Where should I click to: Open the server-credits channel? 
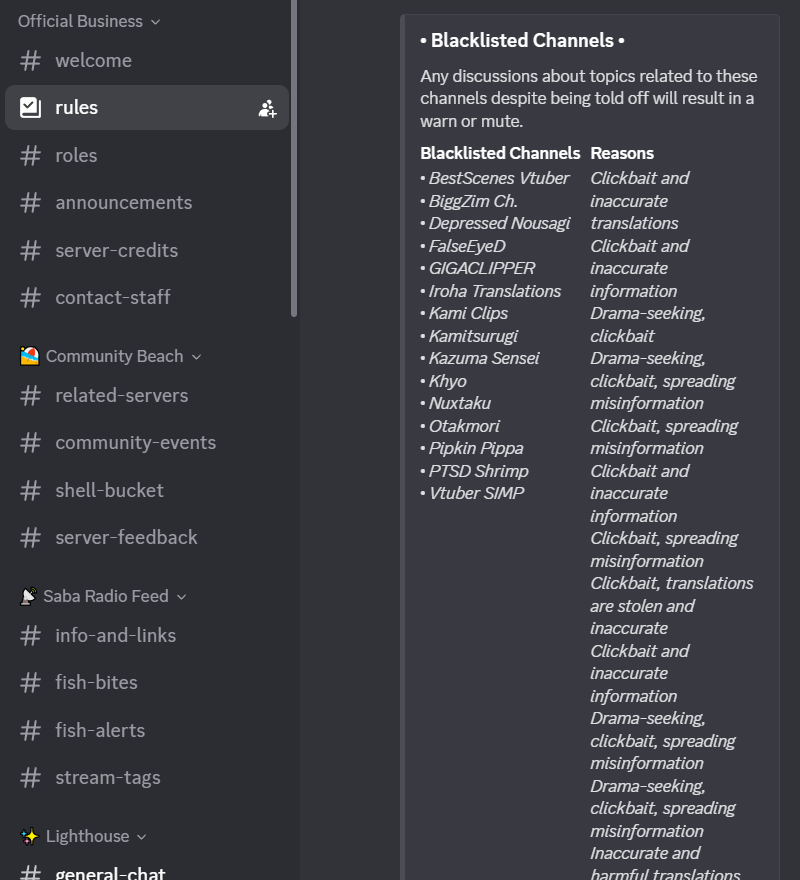click(x=116, y=250)
